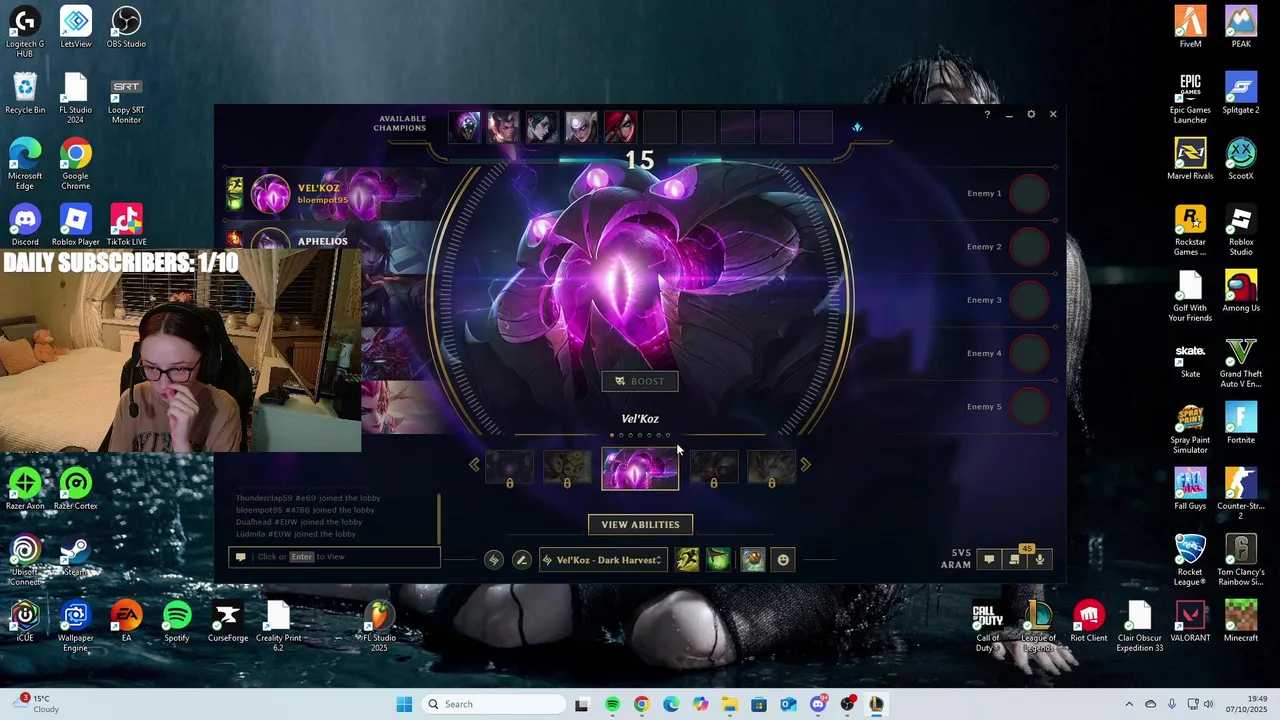The height and width of the screenshot is (720, 1280).
Task: Open Spotify desktop shortcut
Action: (x=177, y=622)
